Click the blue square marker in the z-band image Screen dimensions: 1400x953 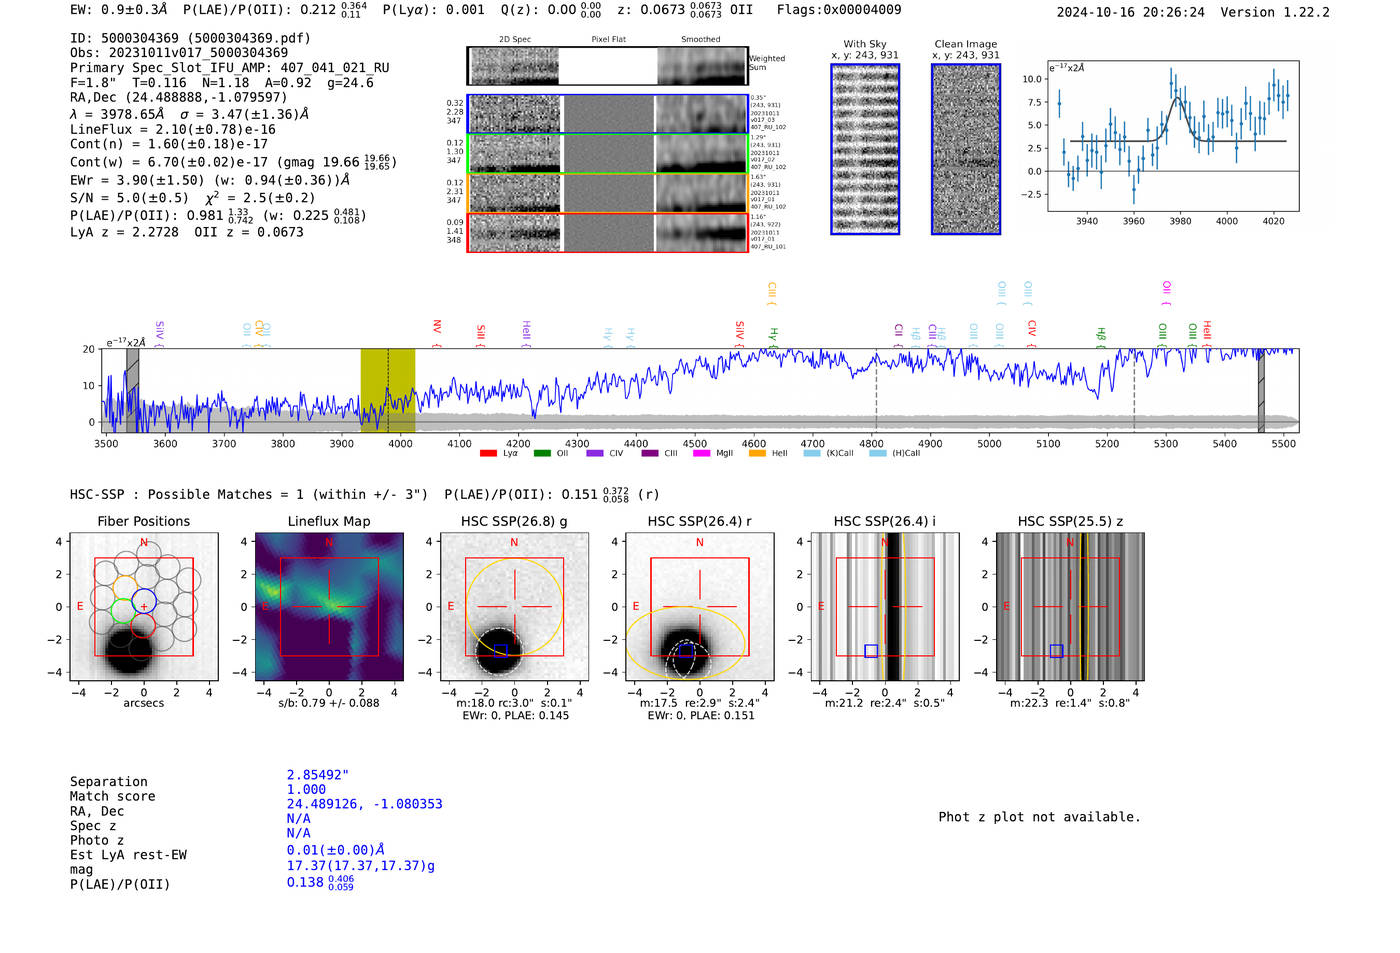click(x=1056, y=651)
